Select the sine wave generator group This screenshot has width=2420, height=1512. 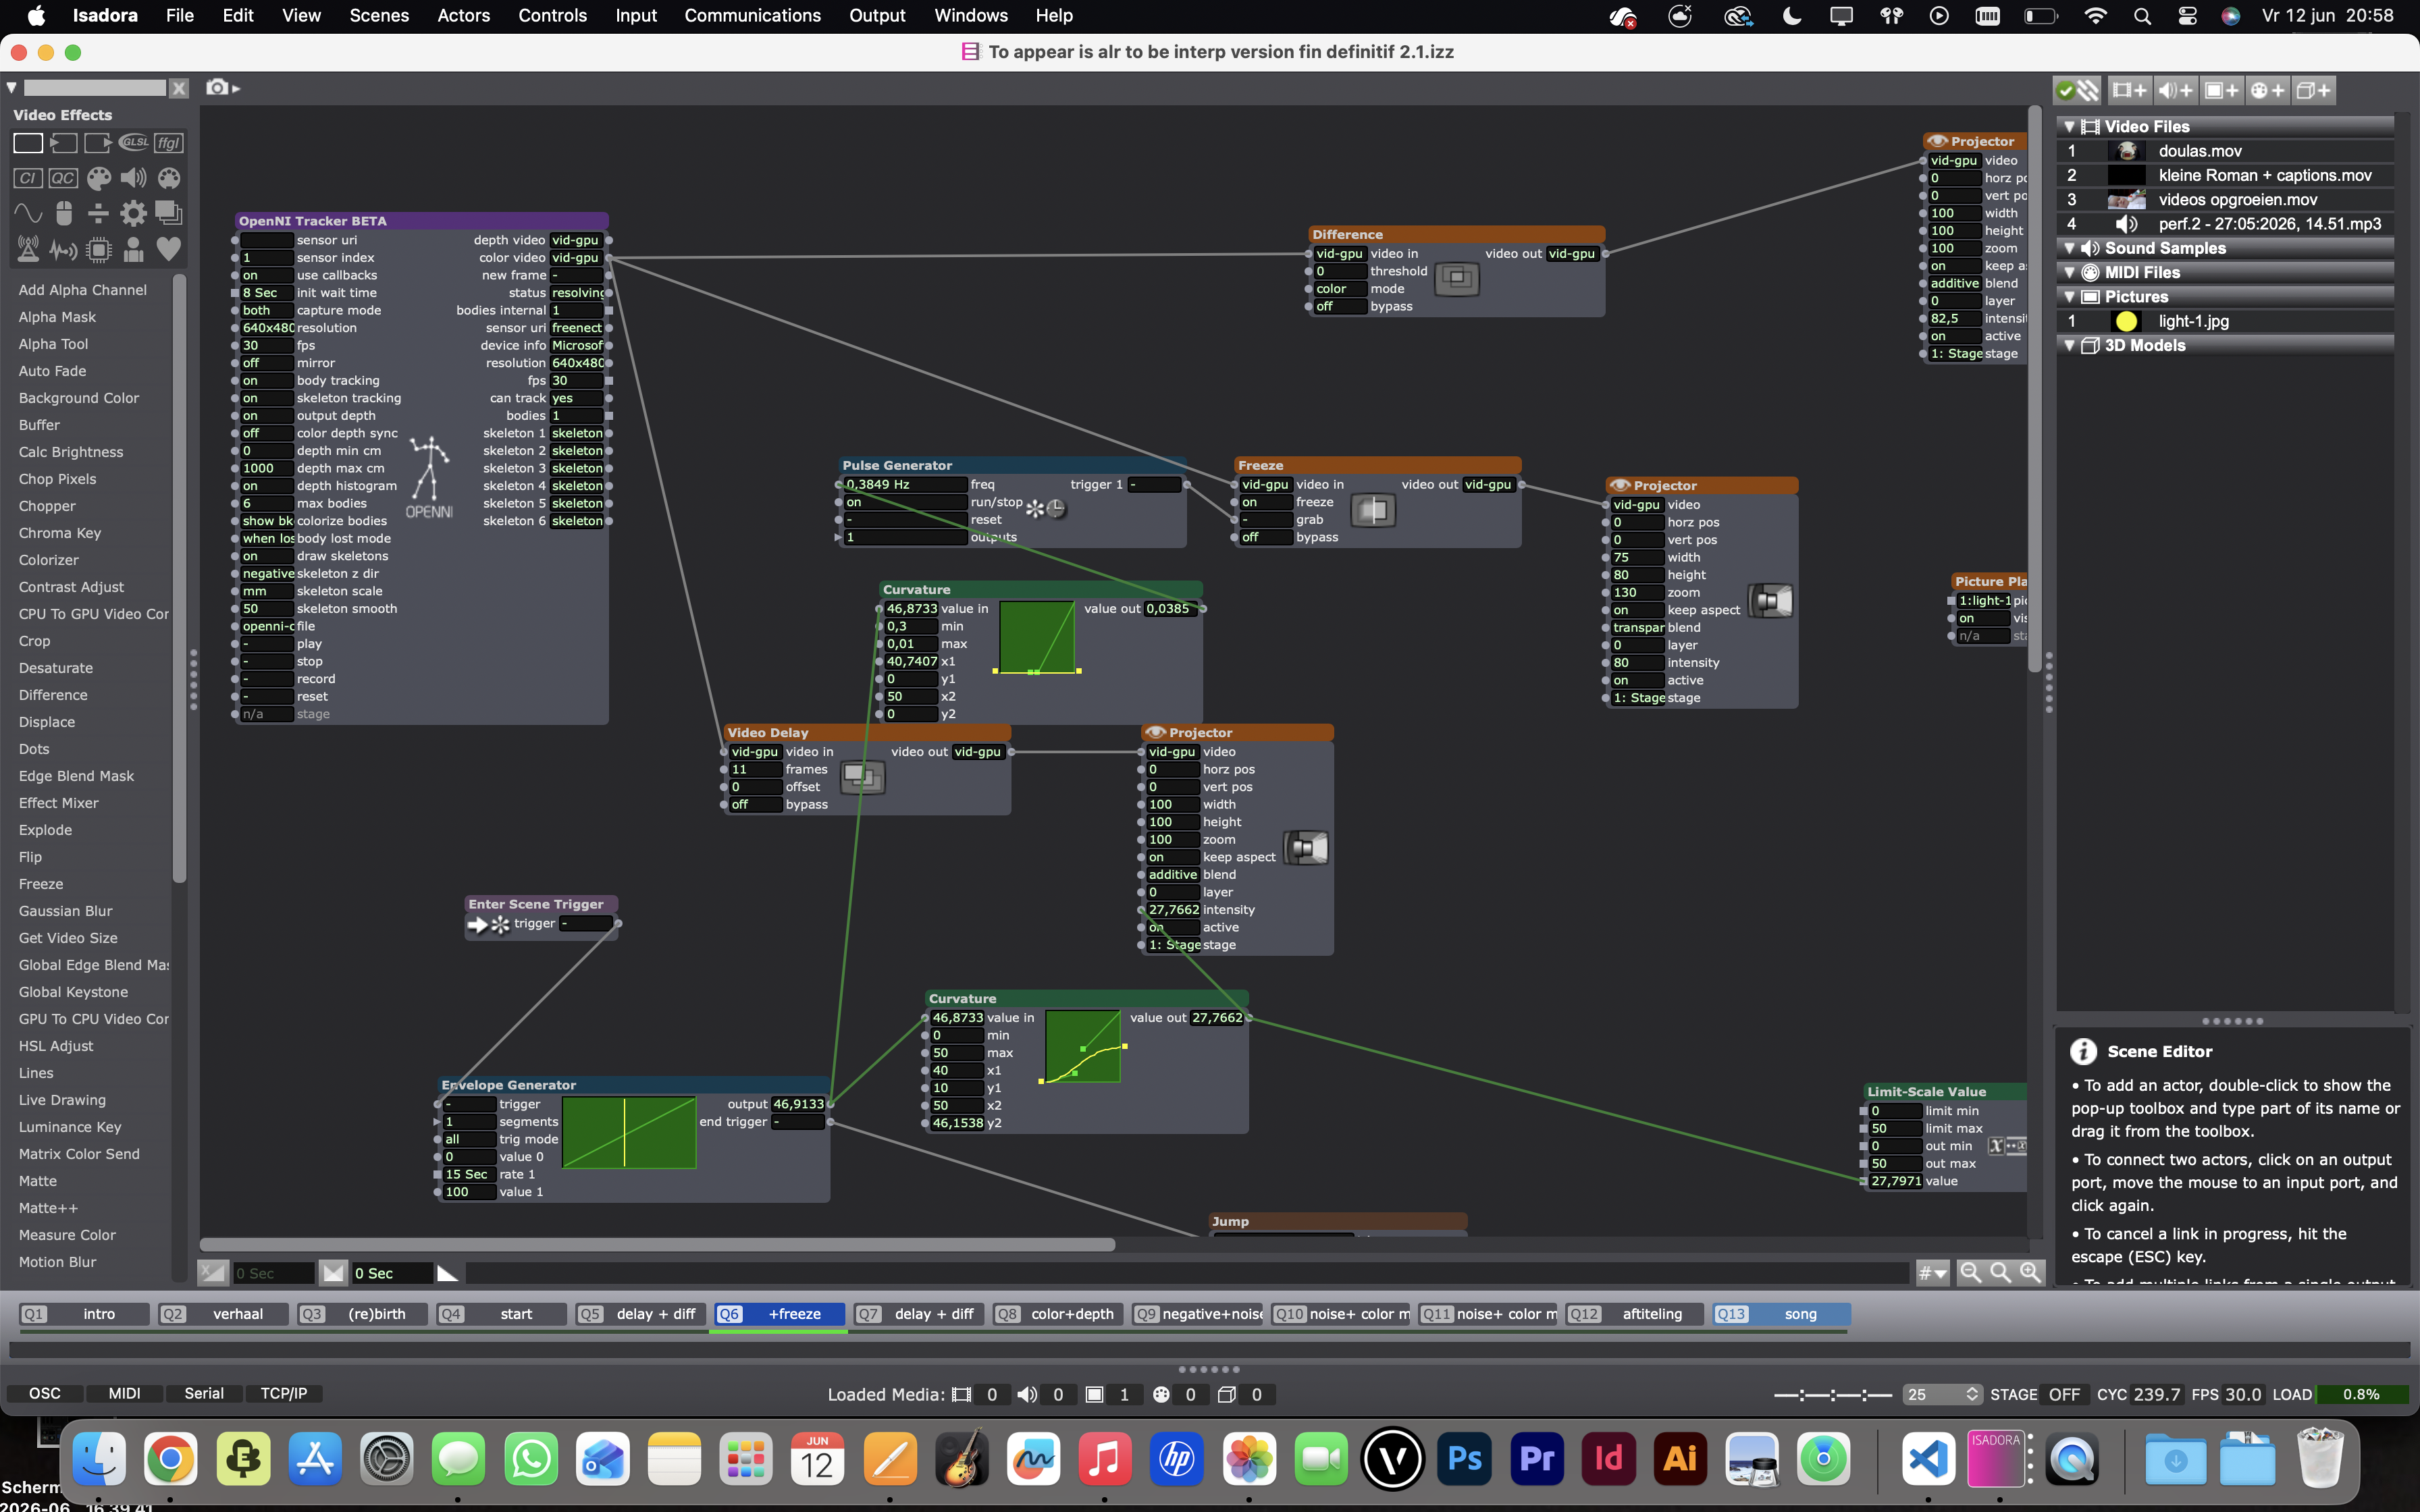click(27, 213)
